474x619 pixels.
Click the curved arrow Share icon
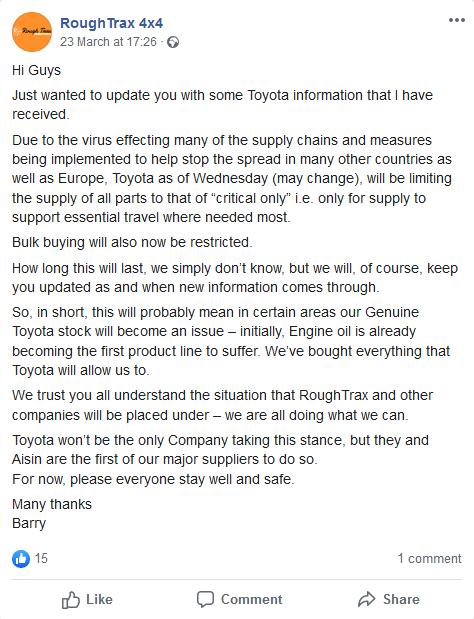click(367, 599)
